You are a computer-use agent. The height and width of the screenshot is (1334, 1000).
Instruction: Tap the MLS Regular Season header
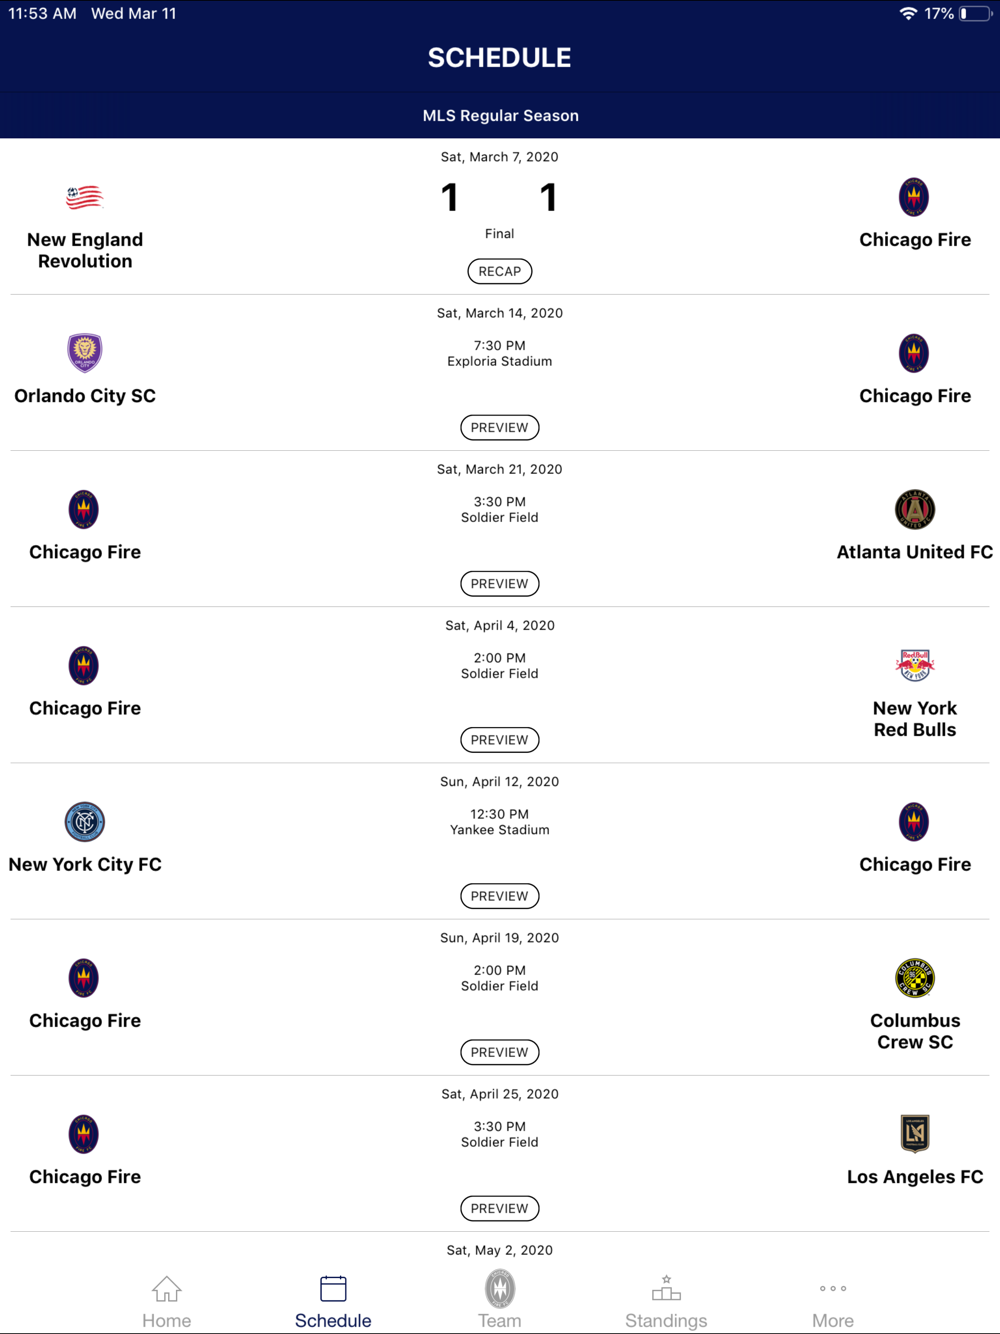click(x=500, y=116)
